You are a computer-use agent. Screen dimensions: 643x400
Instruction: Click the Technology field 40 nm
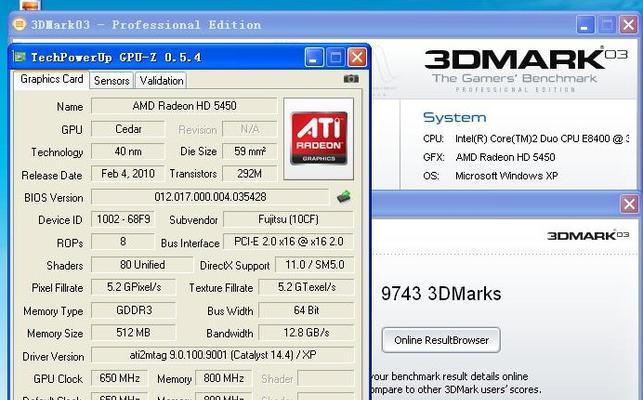click(x=128, y=151)
